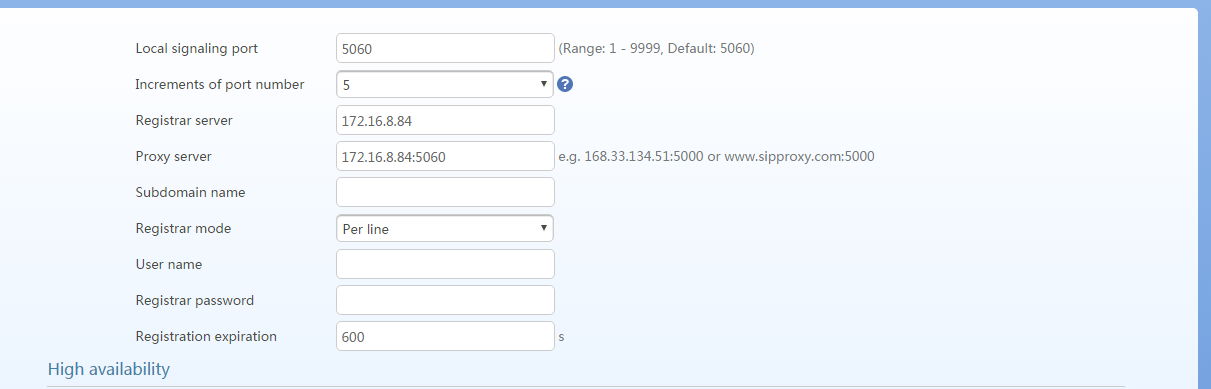Click the 'Registration expiration' label
This screenshot has height=389, width=1211.
pyautogui.click(x=206, y=336)
